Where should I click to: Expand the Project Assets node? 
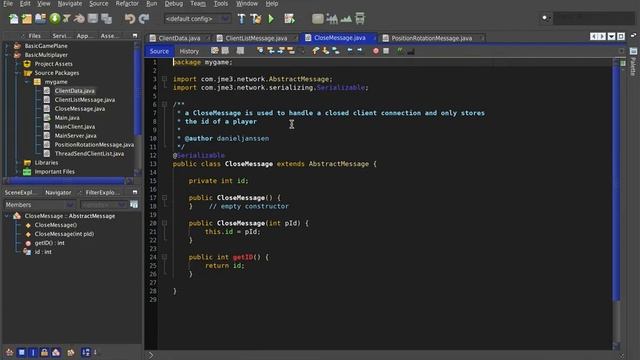click(x=17, y=64)
